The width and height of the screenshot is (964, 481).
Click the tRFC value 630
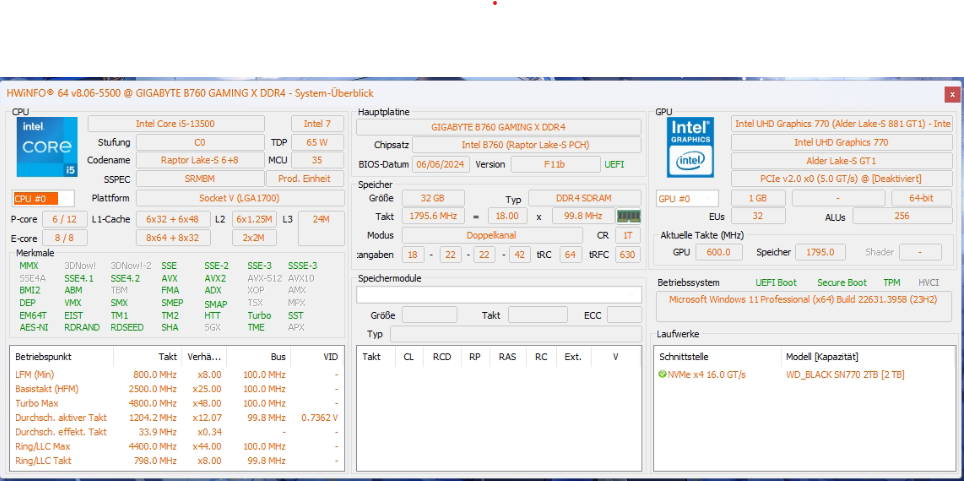point(627,254)
